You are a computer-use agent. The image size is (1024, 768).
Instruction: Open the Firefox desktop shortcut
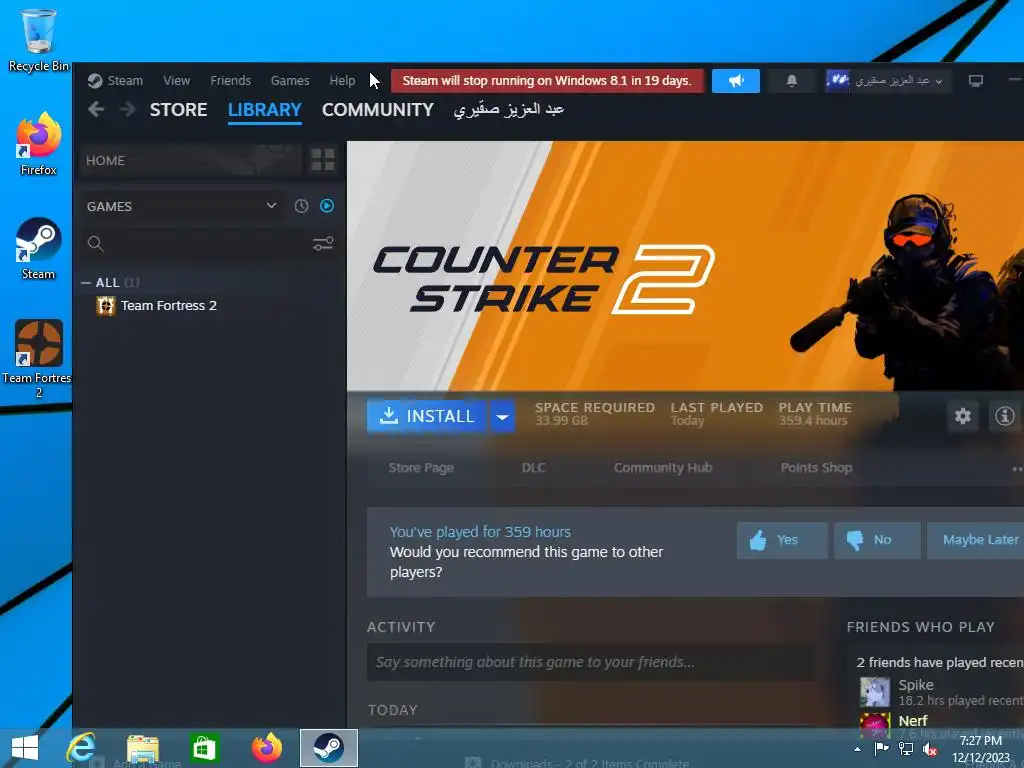[x=39, y=144]
